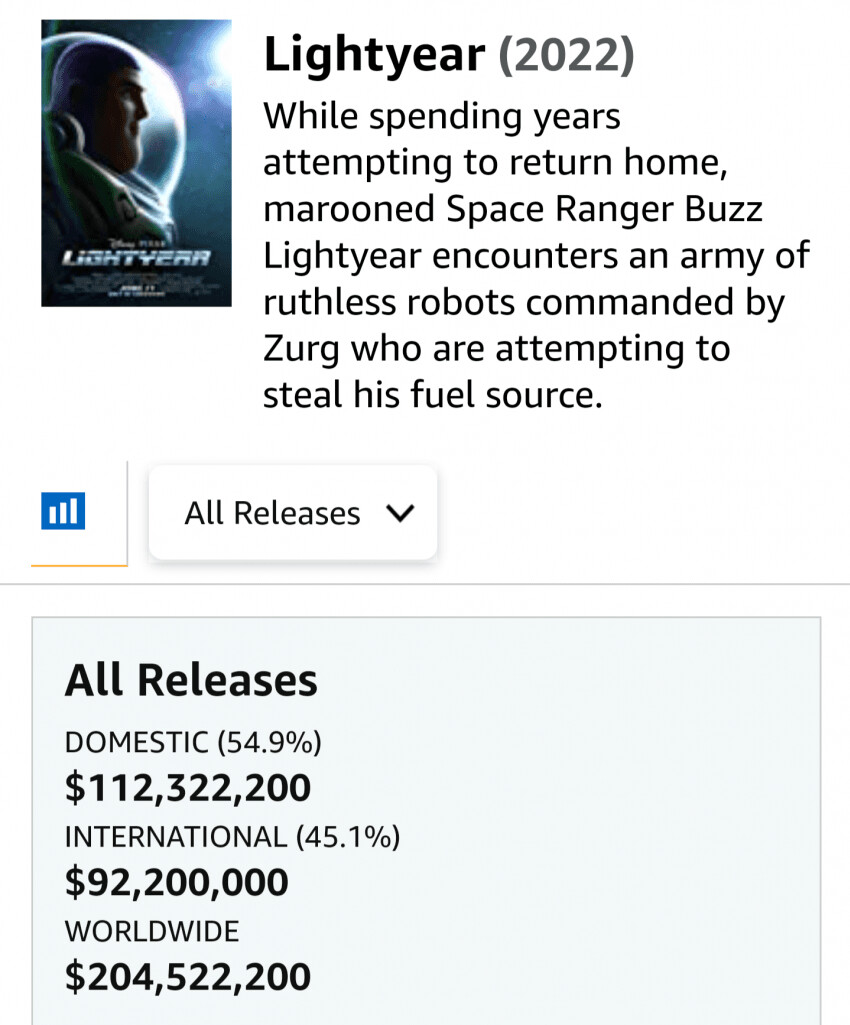Click the WORLDWIDE label
The image size is (850, 1025).
tap(152, 931)
